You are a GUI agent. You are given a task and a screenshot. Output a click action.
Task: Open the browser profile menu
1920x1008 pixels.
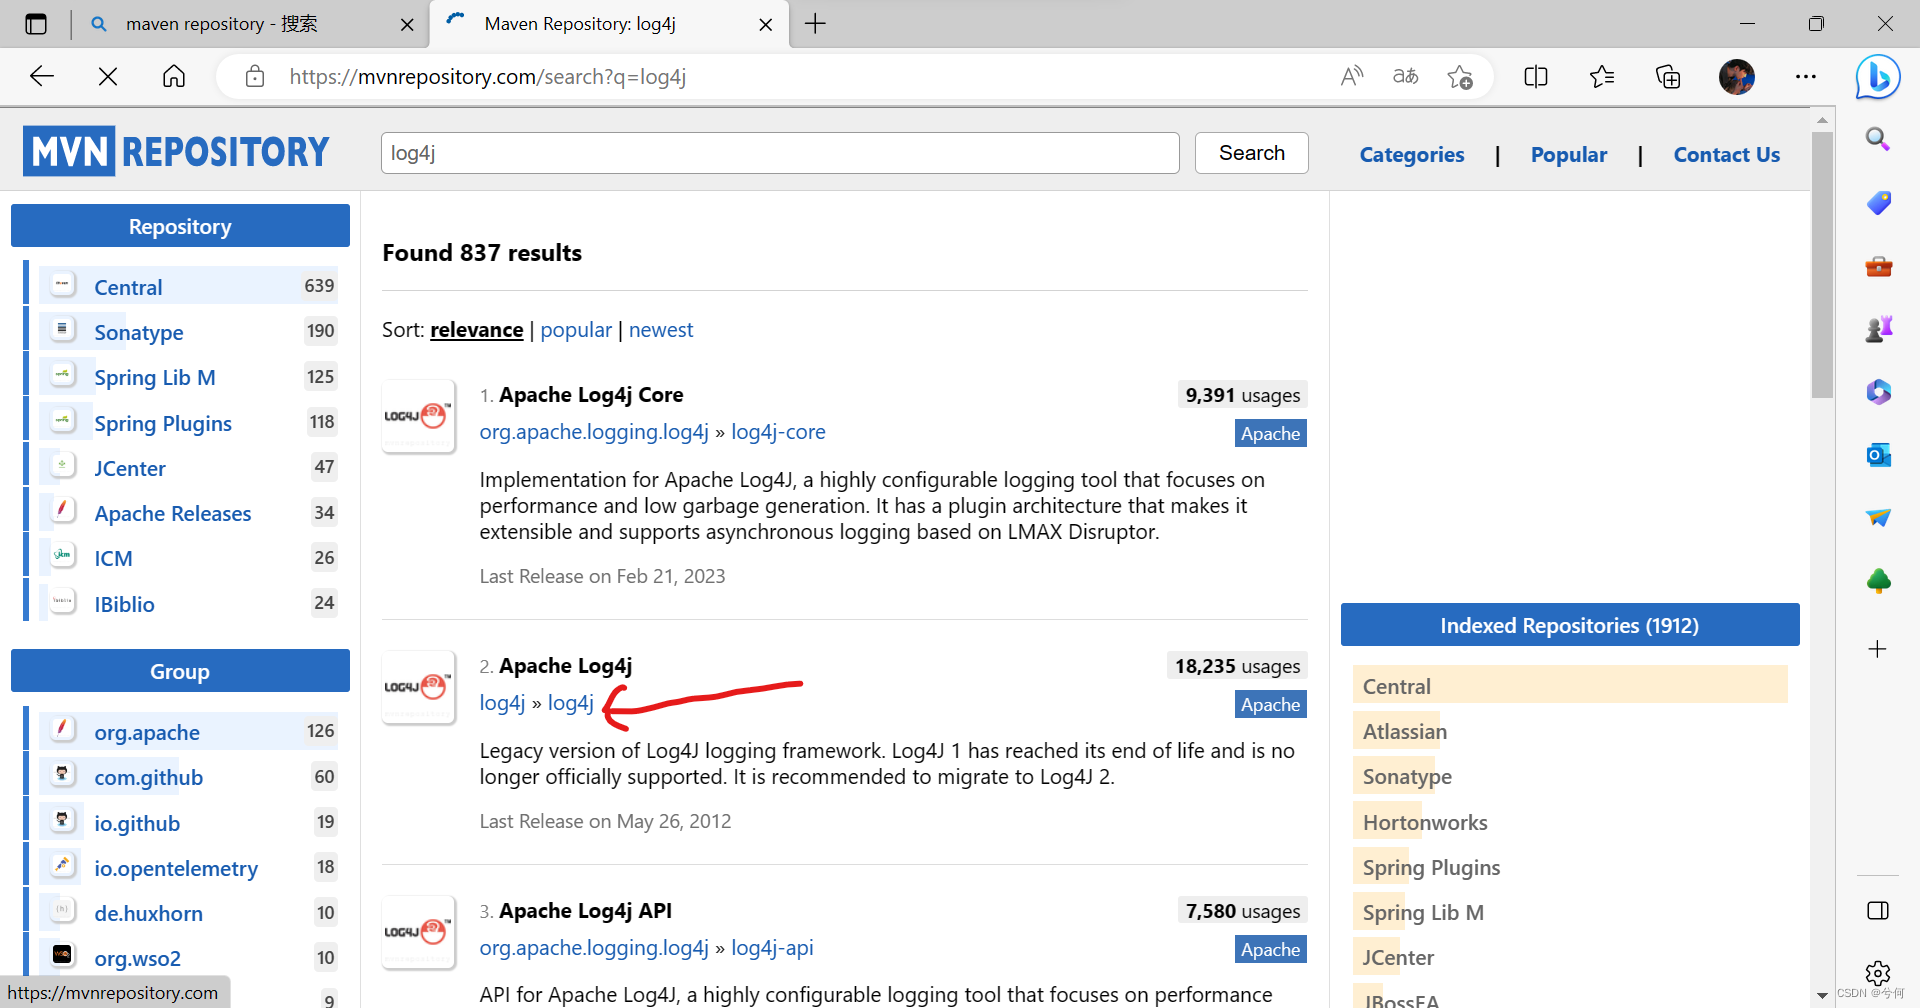coord(1737,76)
